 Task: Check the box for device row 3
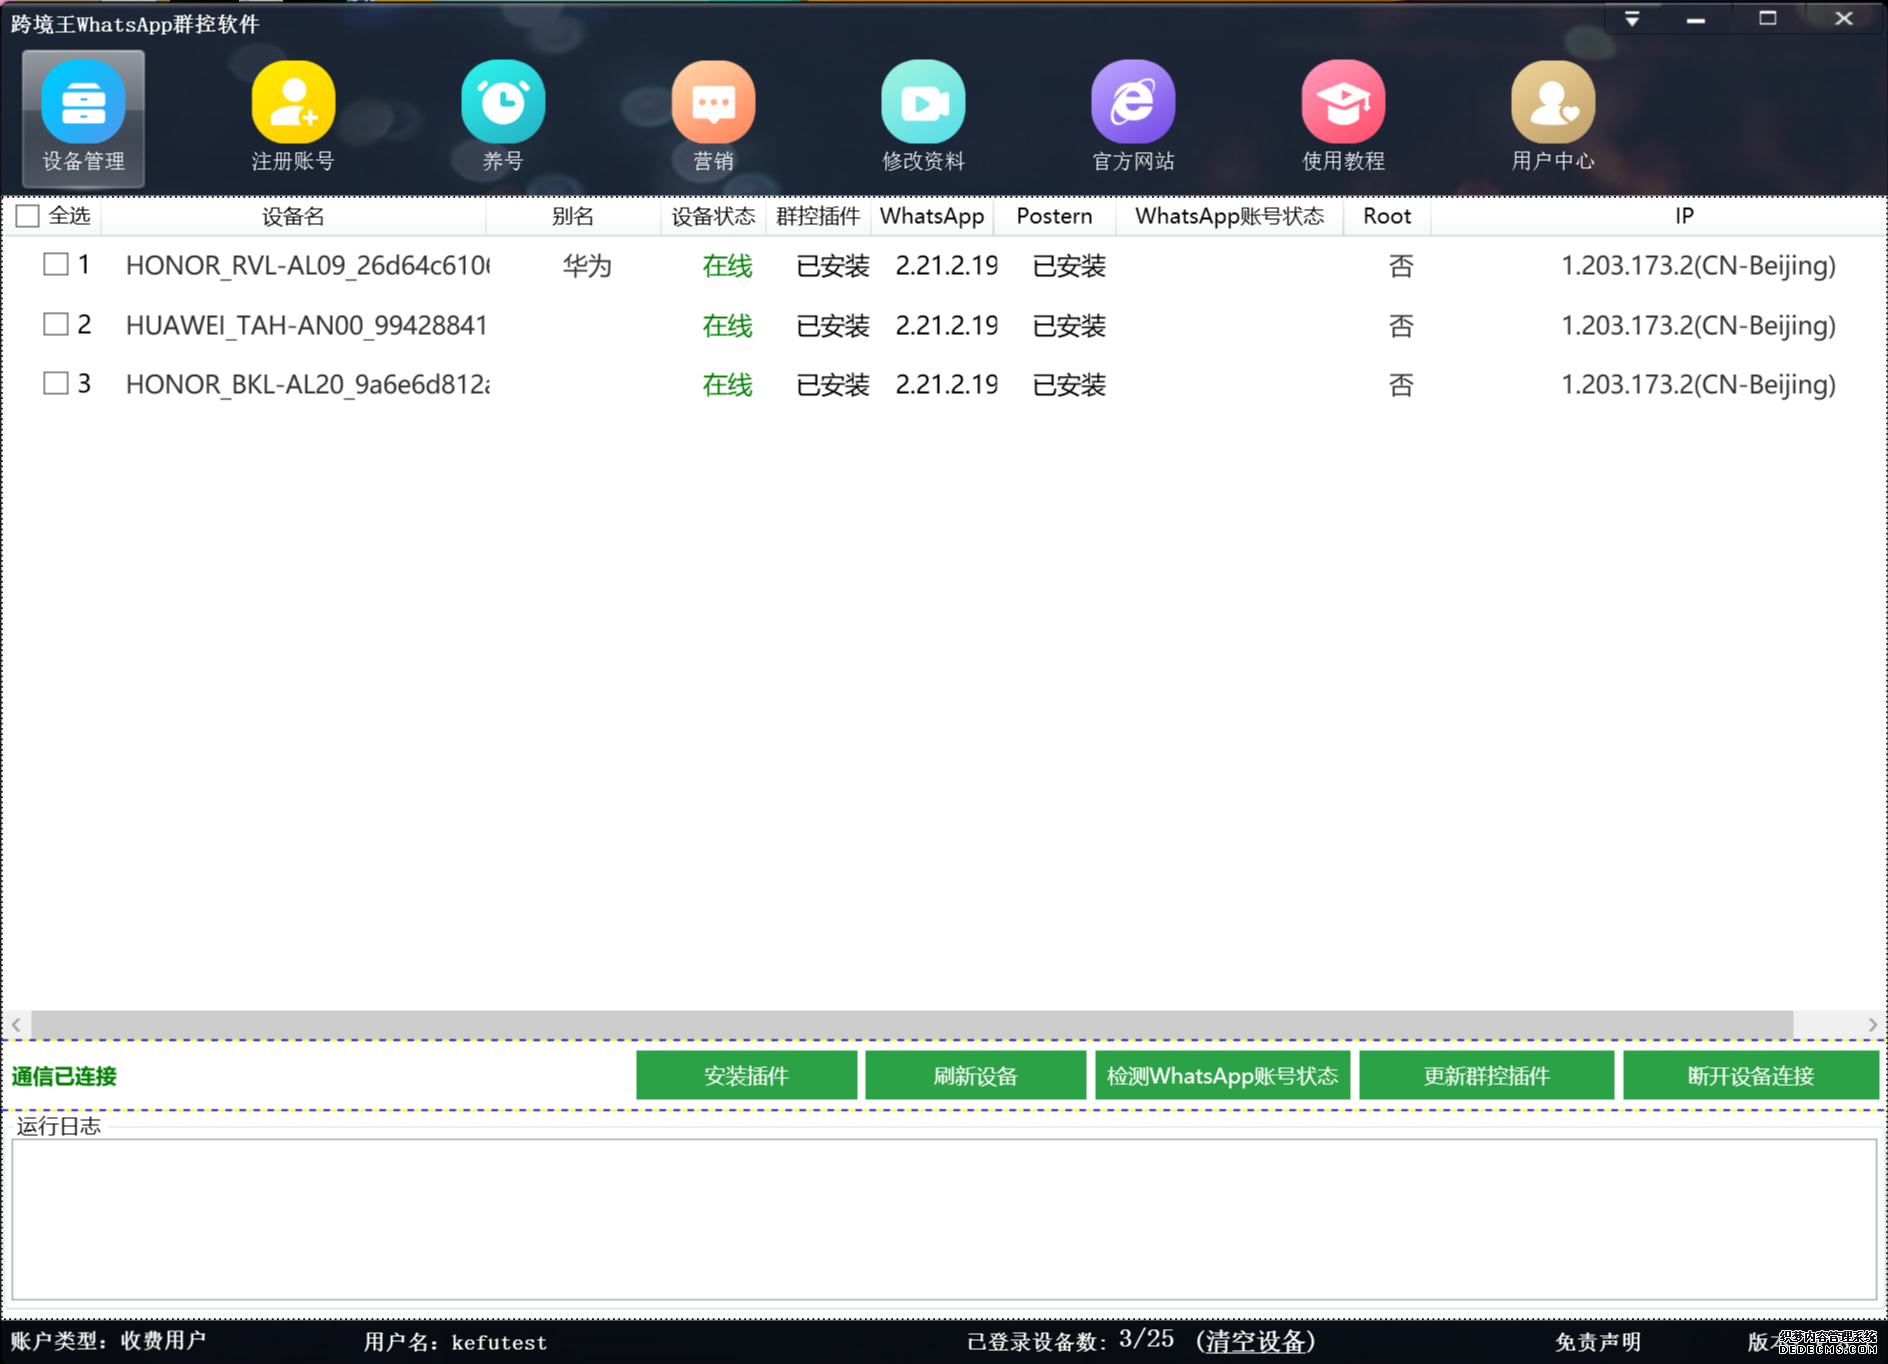[56, 384]
